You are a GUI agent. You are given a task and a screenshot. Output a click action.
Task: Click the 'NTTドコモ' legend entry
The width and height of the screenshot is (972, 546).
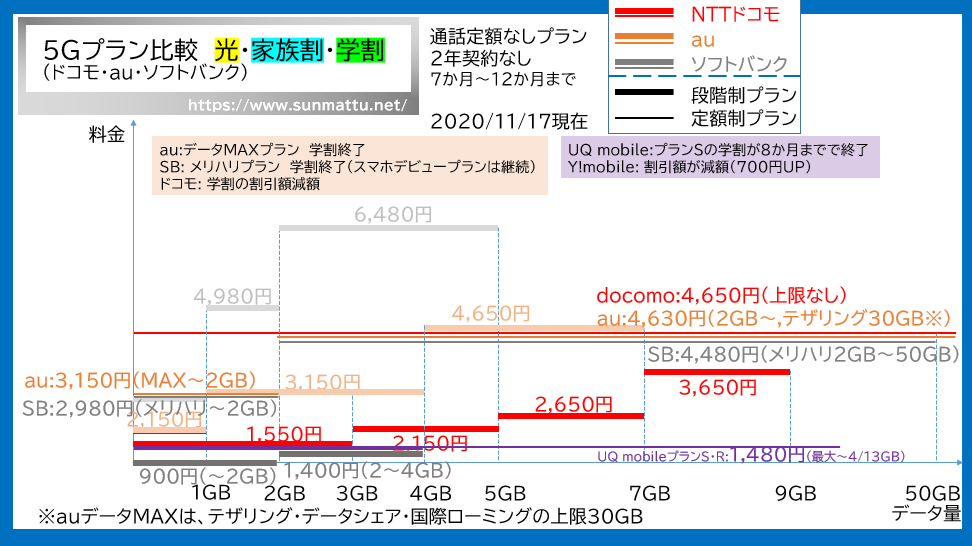(x=735, y=14)
